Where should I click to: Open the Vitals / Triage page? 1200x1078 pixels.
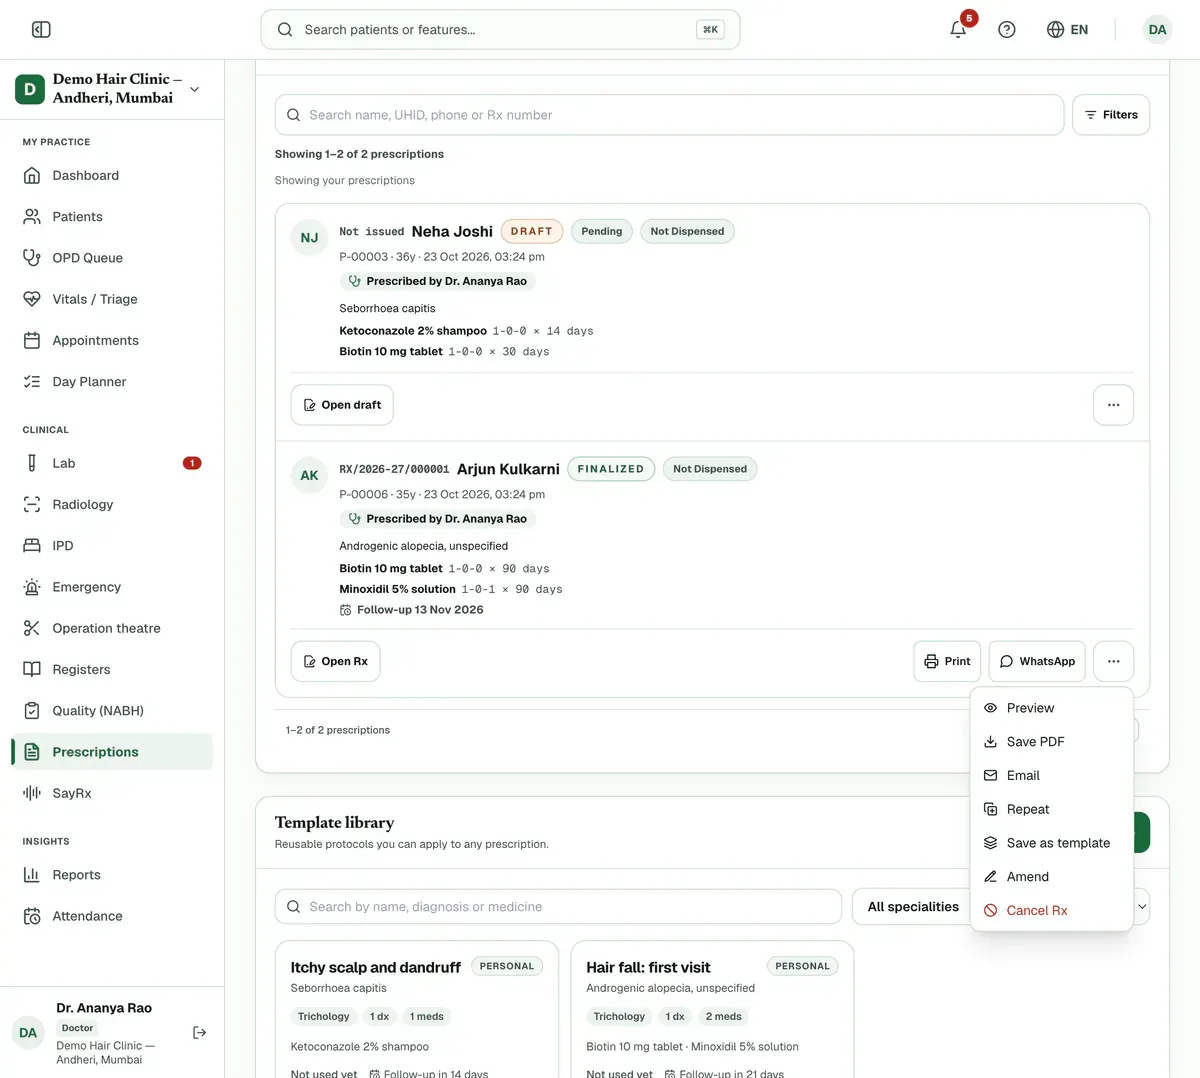[112, 299]
